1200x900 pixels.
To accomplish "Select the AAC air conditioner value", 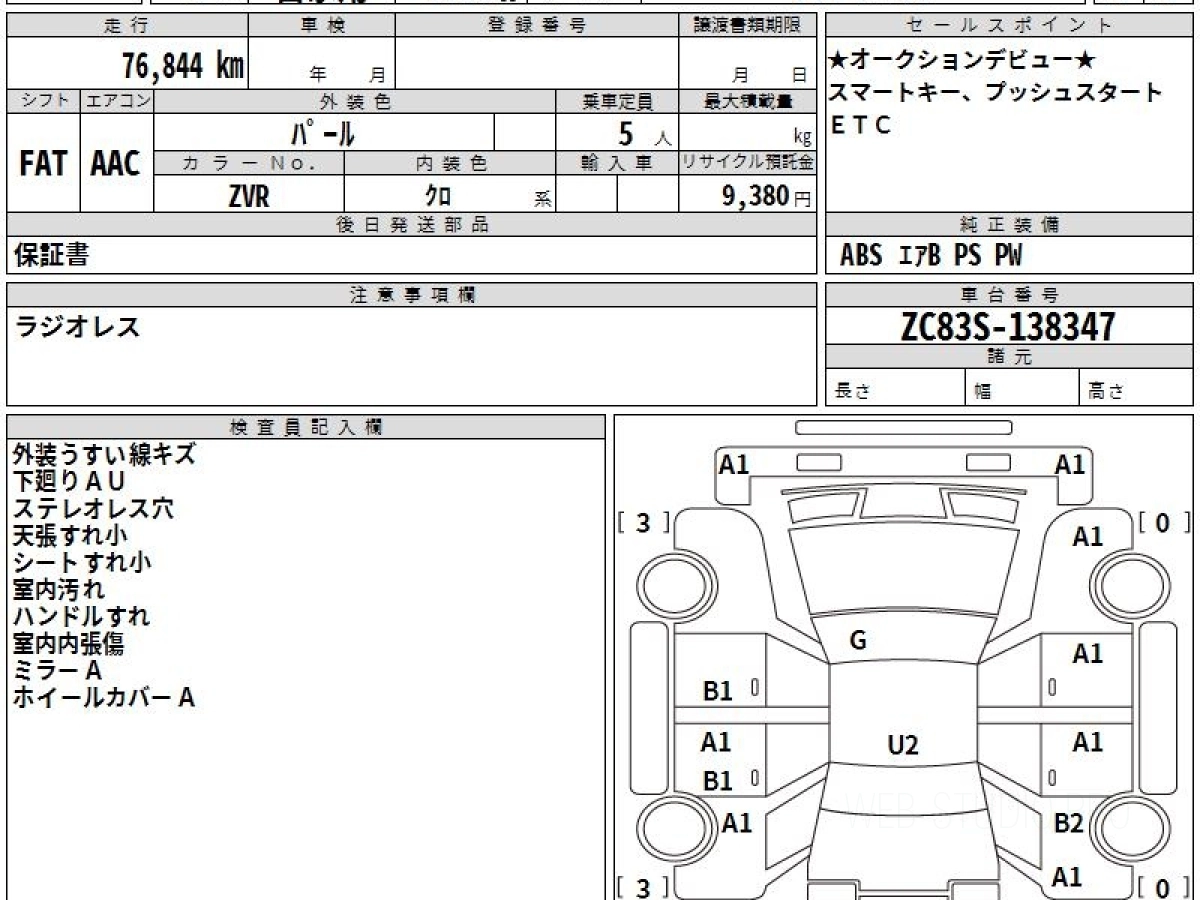I will point(116,163).
